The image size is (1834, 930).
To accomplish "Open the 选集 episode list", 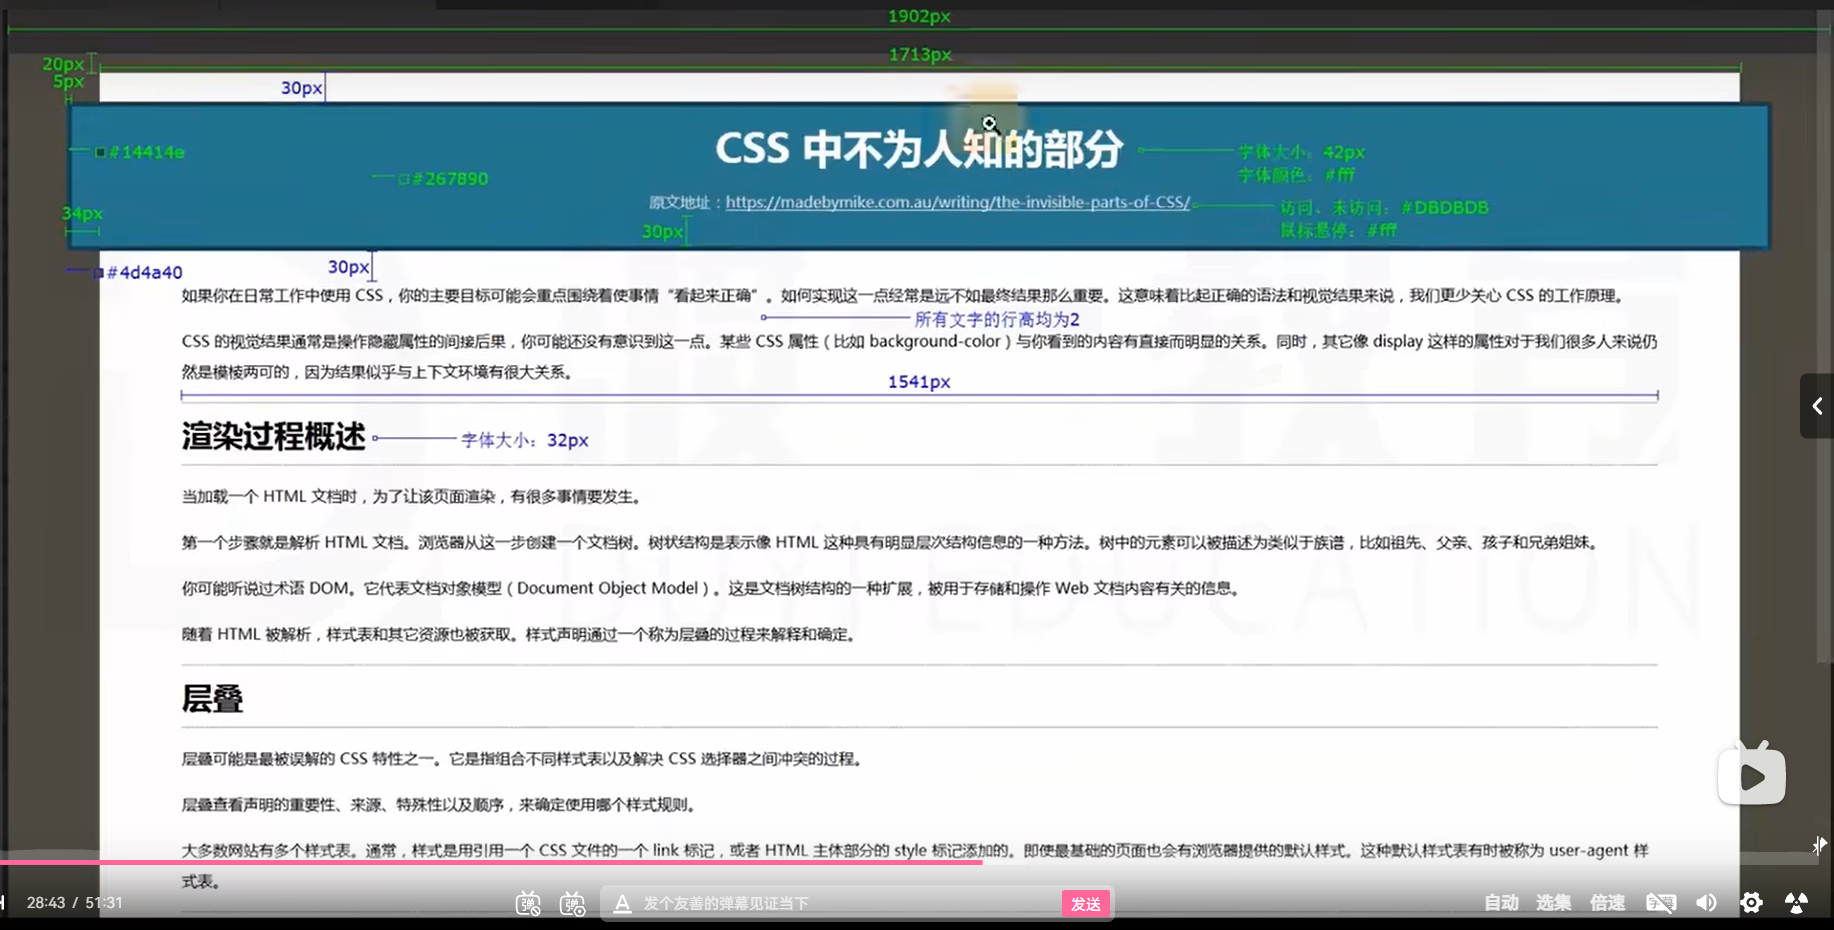I will tap(1554, 903).
